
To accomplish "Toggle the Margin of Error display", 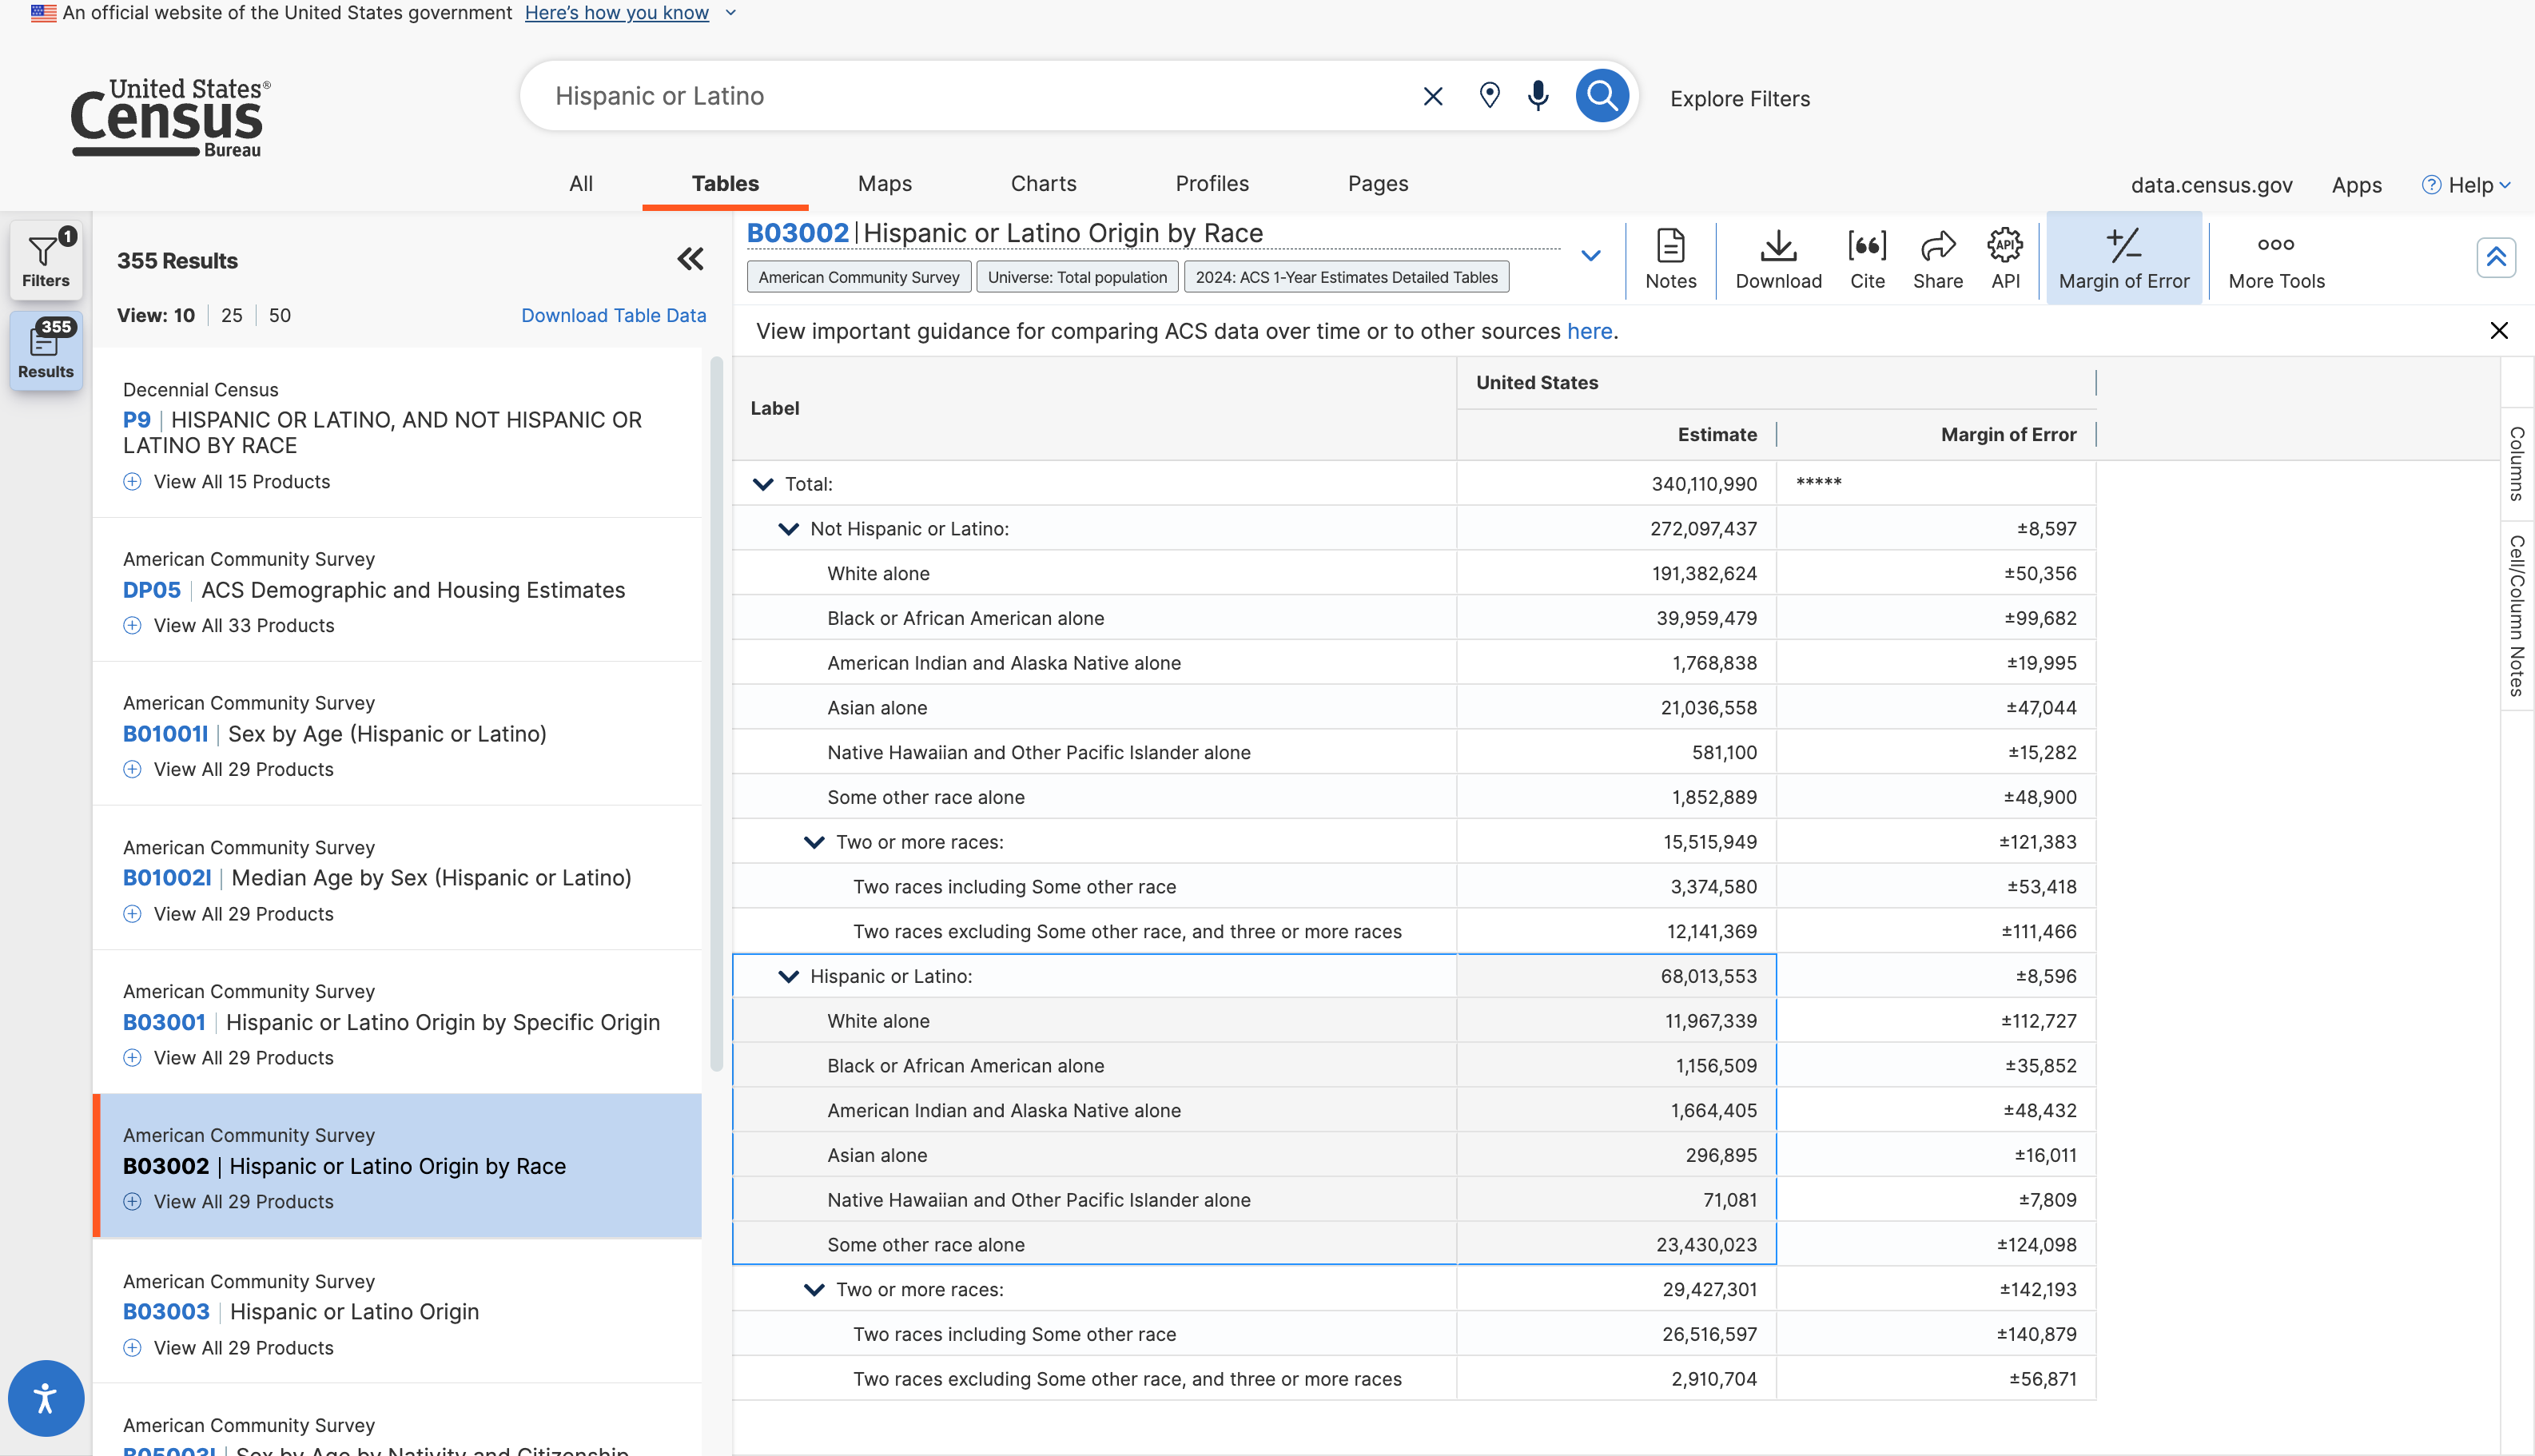I will (2123, 257).
